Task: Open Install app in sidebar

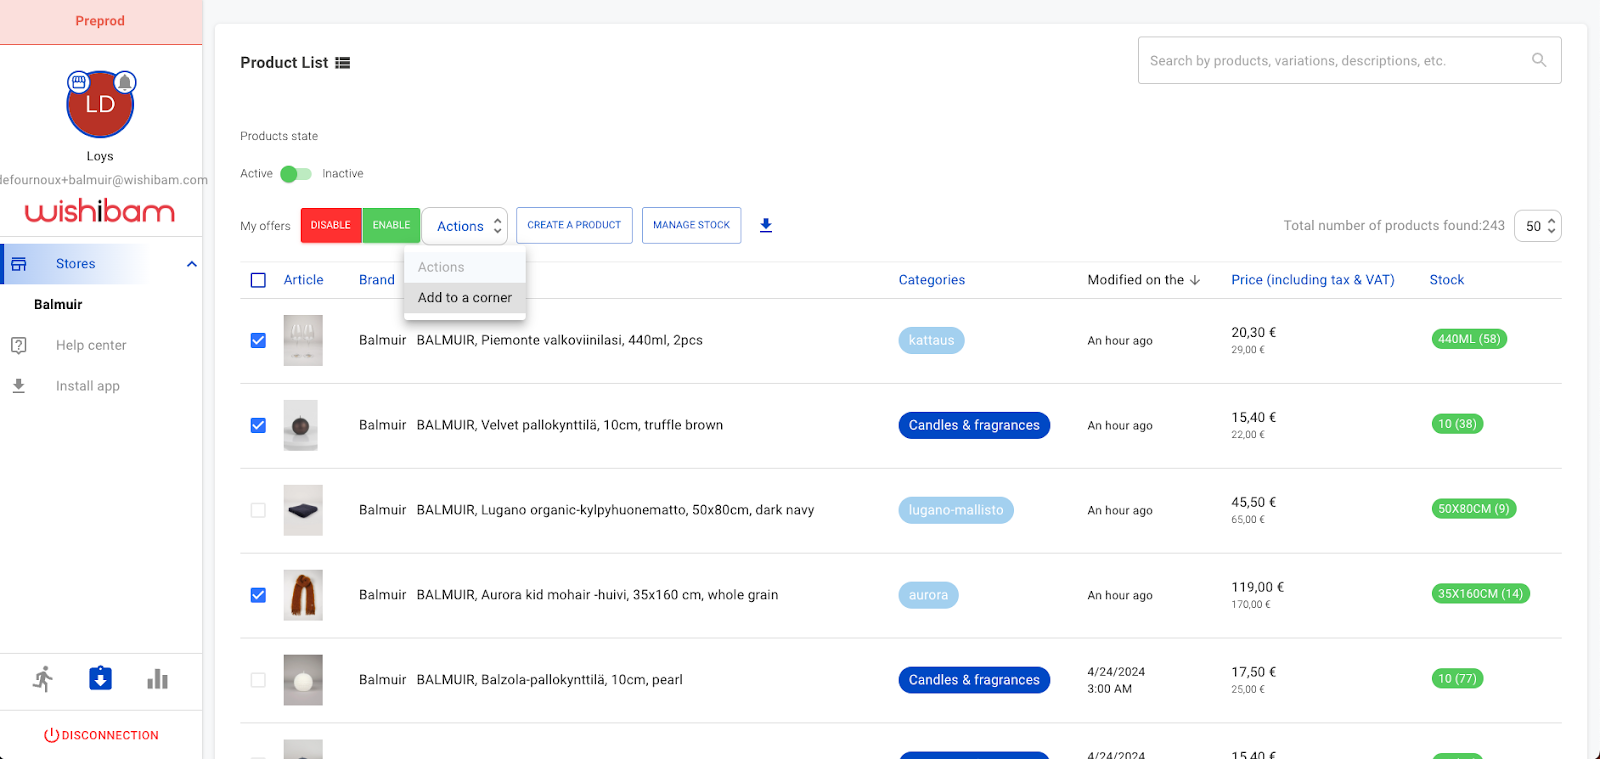Action: coord(88,386)
